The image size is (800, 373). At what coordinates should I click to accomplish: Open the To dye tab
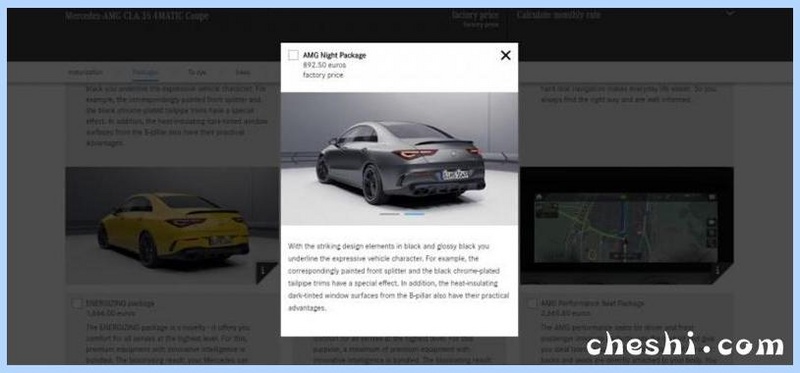click(x=197, y=73)
